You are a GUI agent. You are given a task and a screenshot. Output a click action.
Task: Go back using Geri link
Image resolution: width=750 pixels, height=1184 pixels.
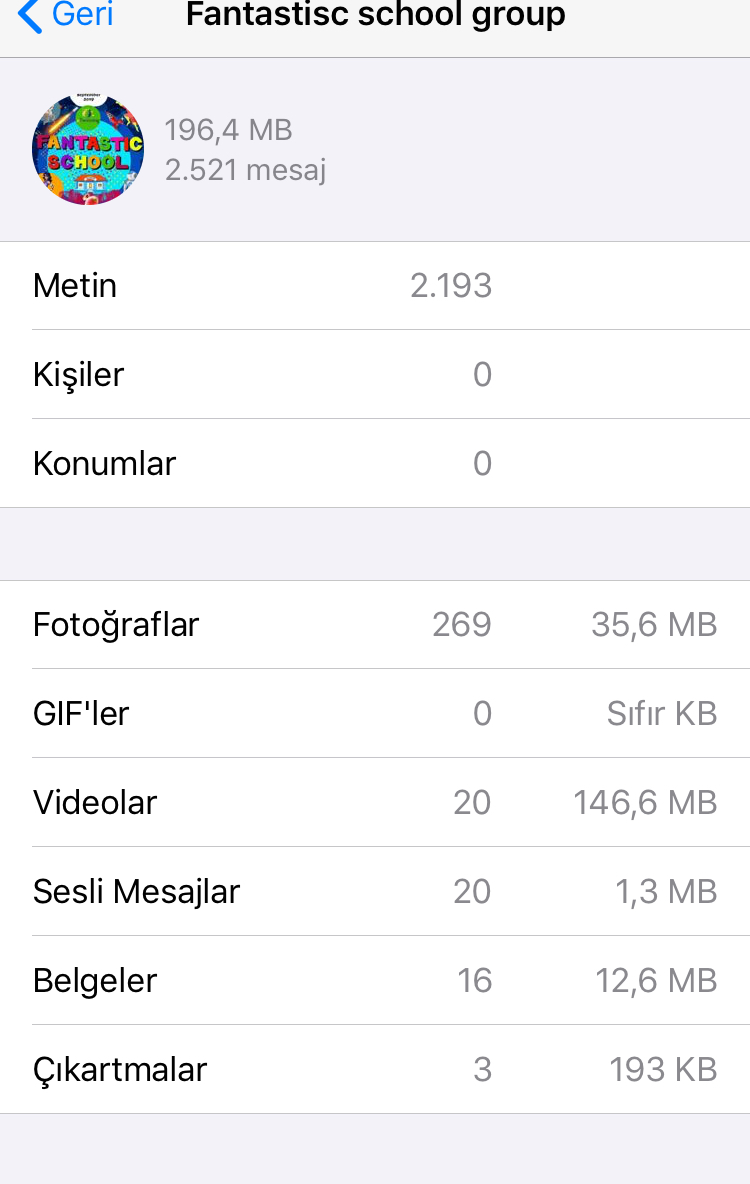[x=82, y=16]
